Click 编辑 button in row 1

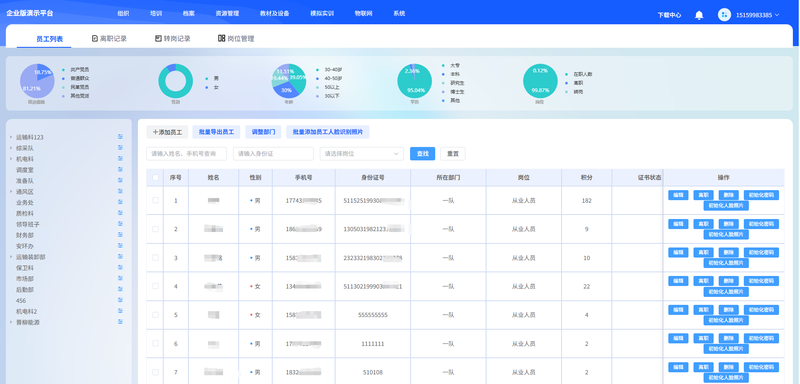678,195
